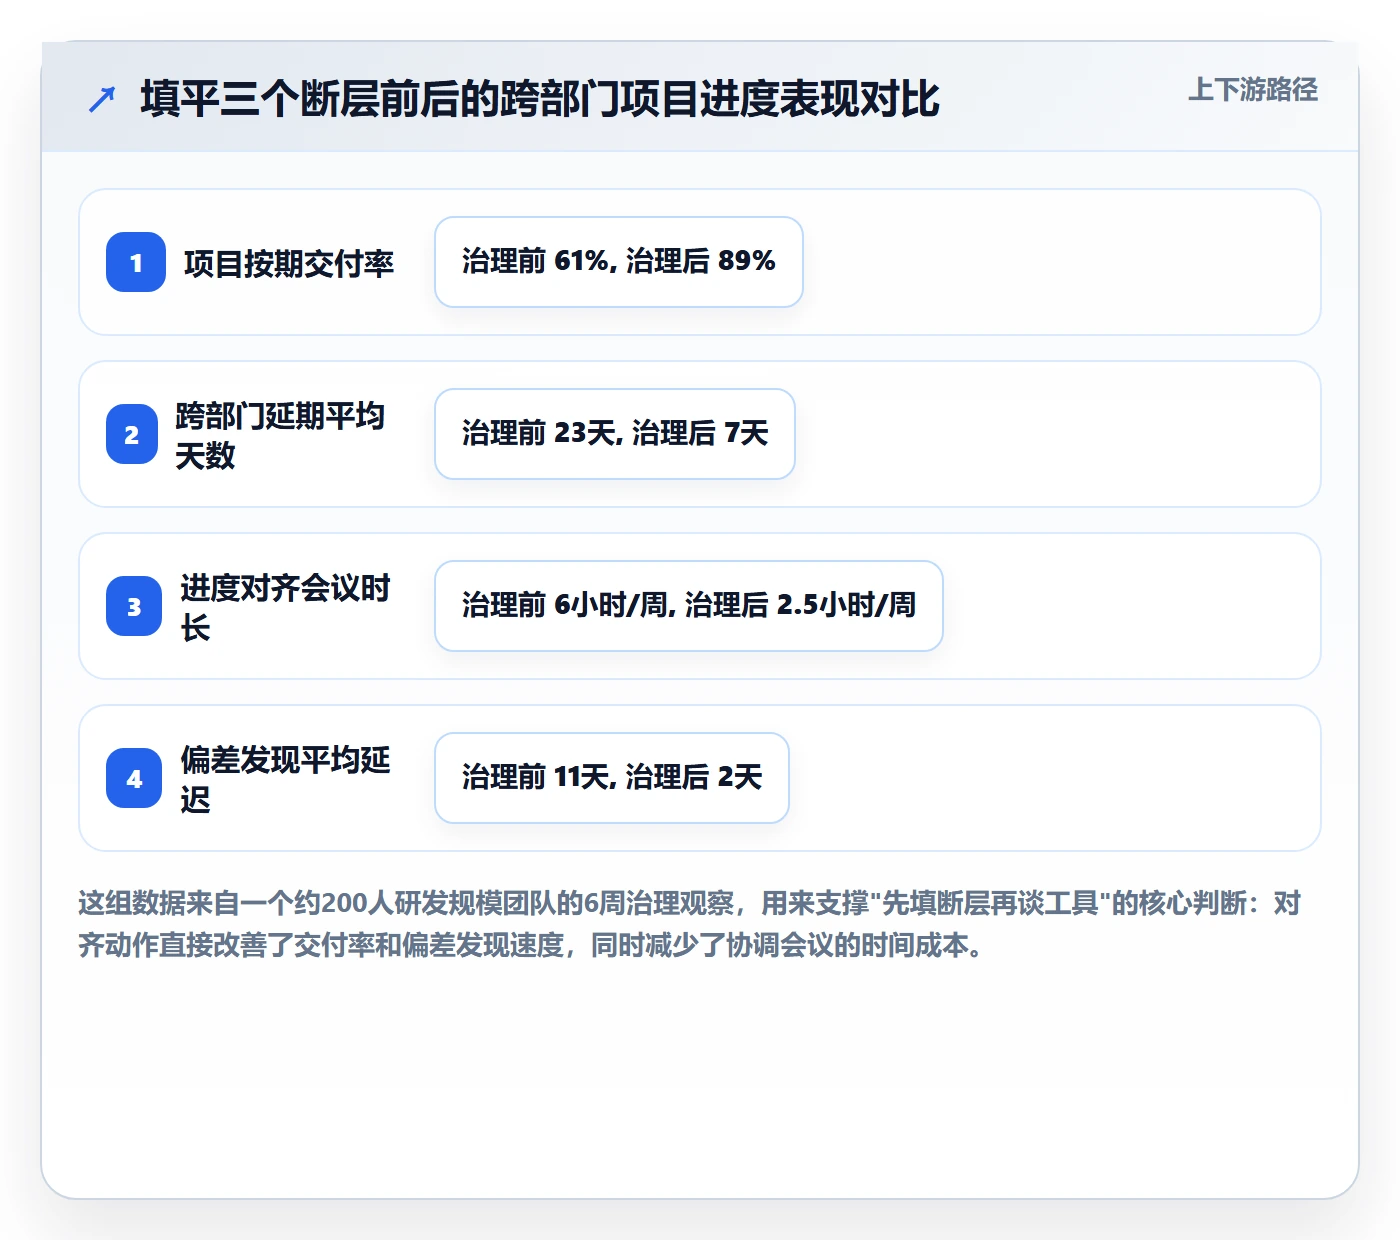Click the 上下游路径 label in the header
The image size is (1400, 1240).
(1253, 90)
